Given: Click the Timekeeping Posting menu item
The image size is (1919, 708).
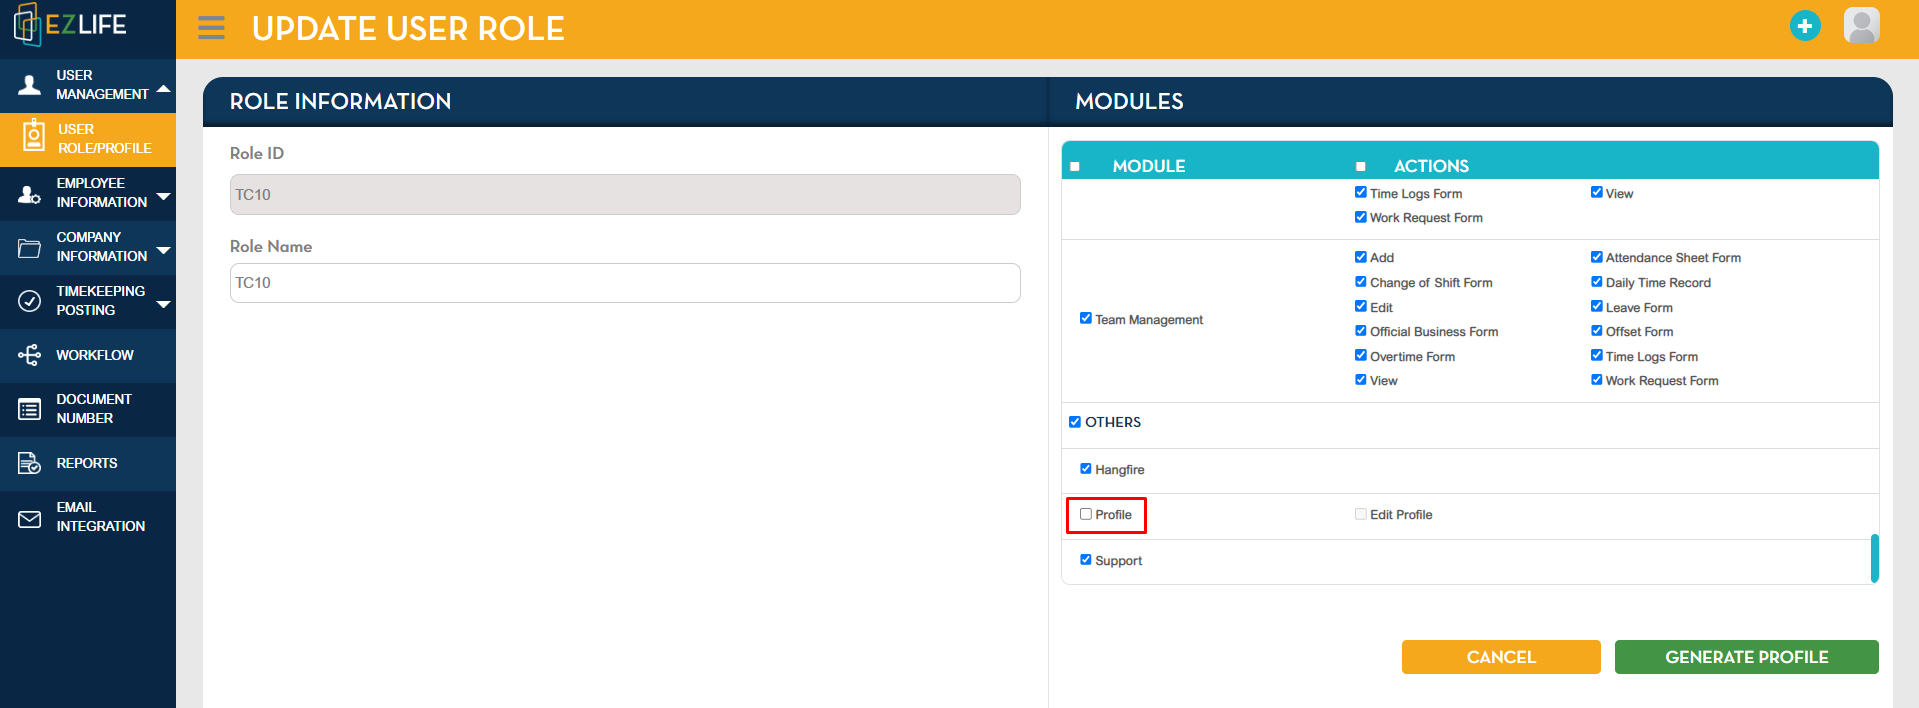Looking at the screenshot, I should (88, 301).
